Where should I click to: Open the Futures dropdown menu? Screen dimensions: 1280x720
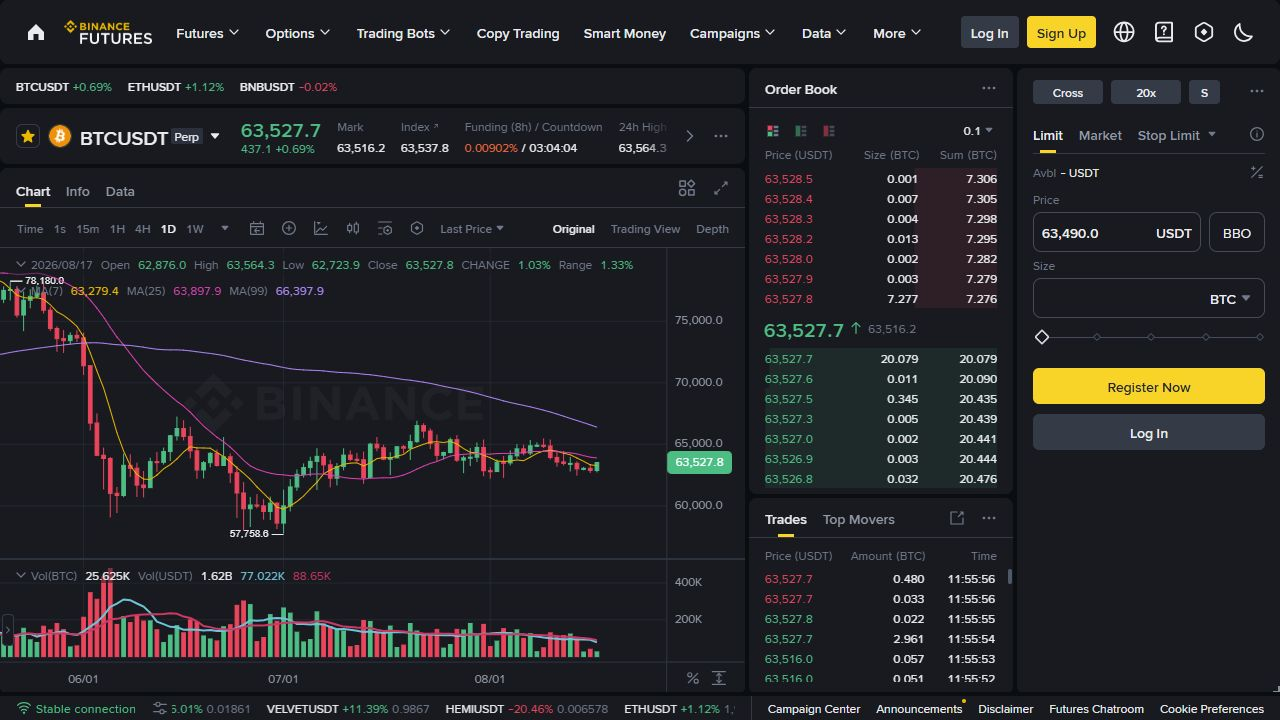click(x=208, y=33)
